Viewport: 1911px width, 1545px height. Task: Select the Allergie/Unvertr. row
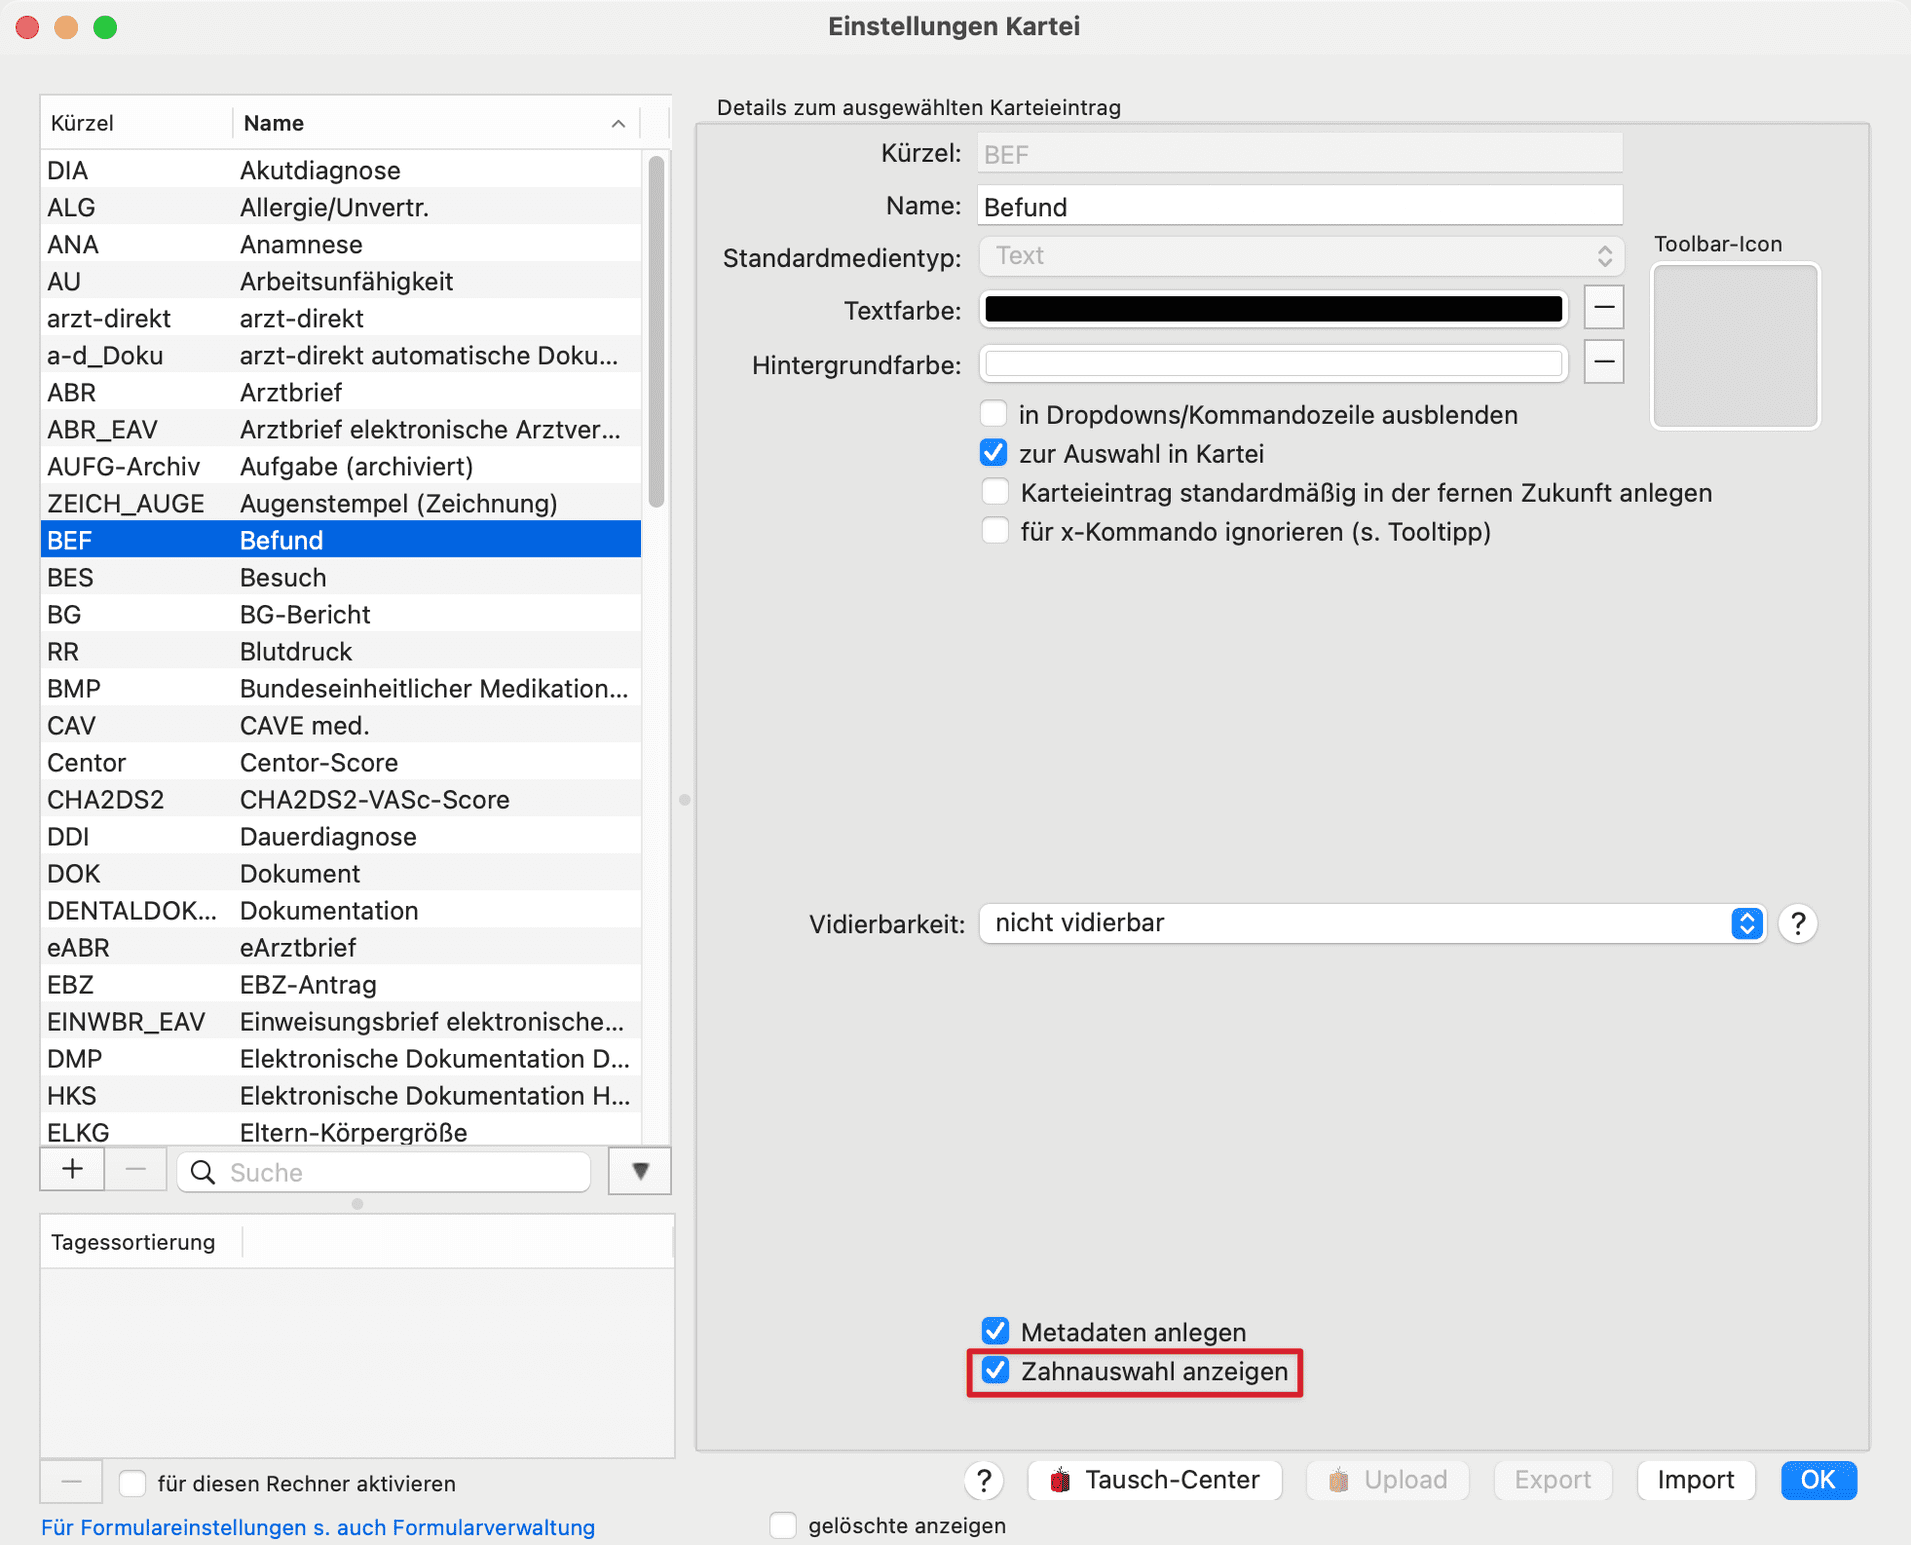(x=340, y=207)
